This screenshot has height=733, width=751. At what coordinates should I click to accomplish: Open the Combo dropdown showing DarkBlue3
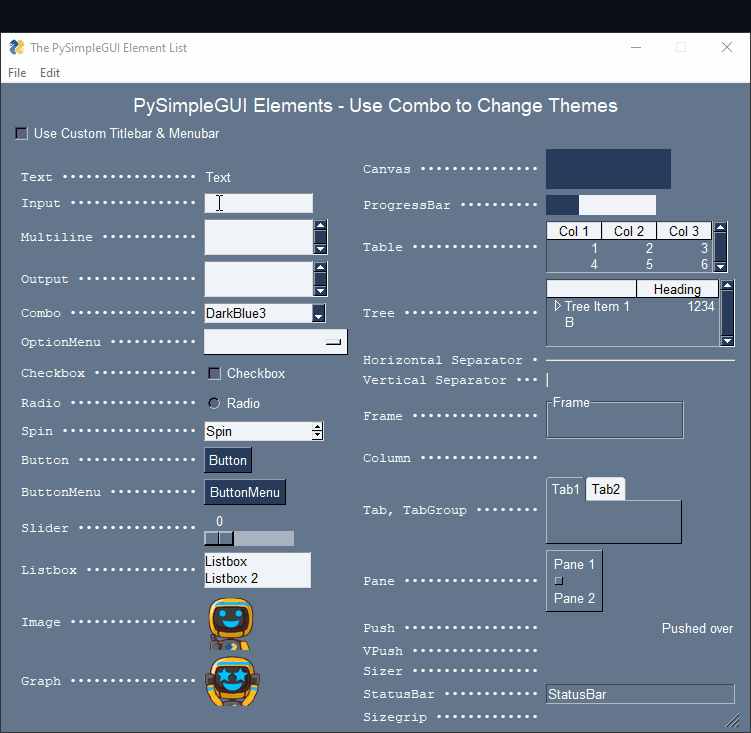click(318, 314)
